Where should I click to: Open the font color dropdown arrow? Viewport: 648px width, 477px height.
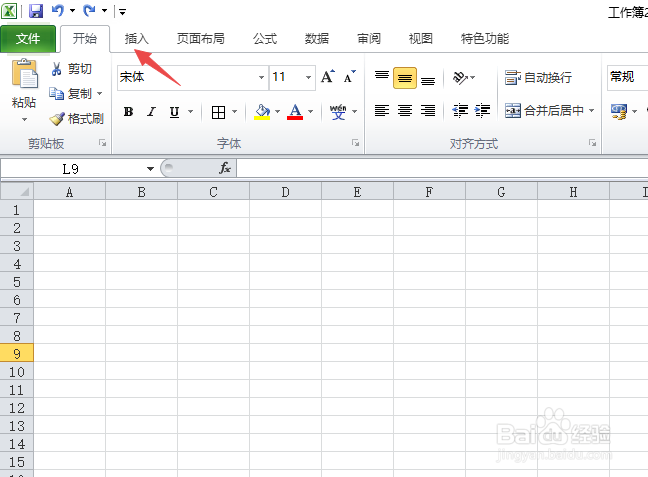(310, 112)
